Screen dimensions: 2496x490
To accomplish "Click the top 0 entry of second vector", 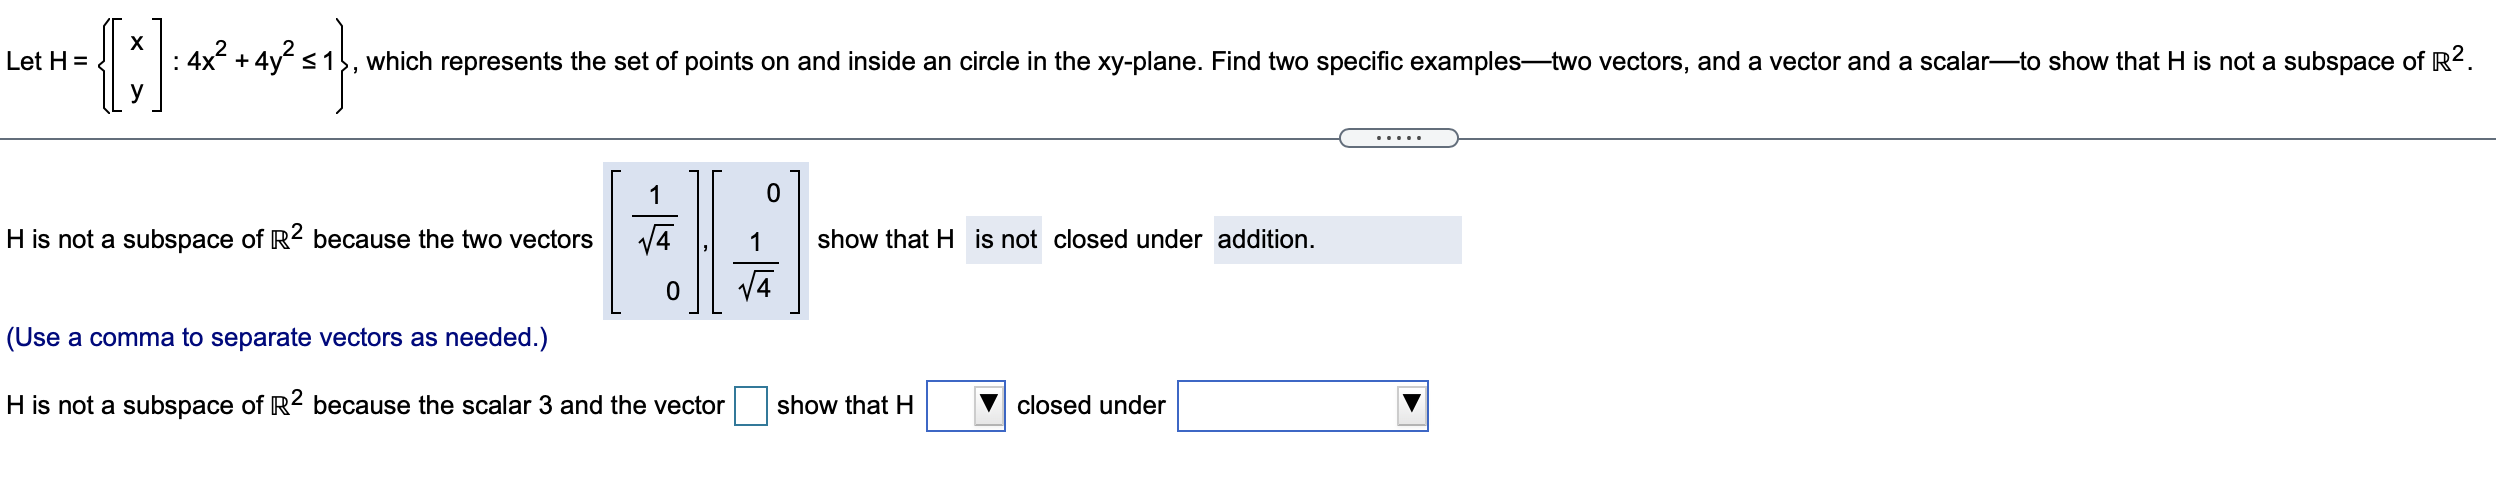I will pos(772,192).
